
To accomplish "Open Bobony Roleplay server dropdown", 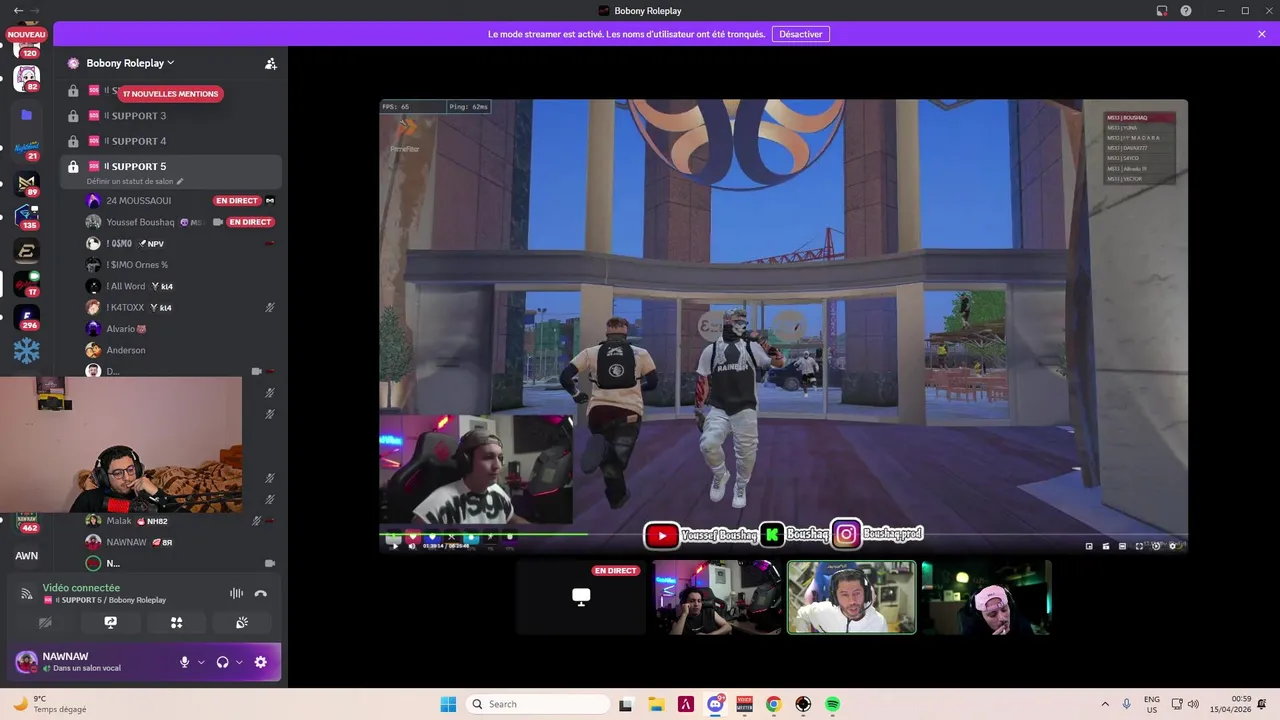I will (x=130, y=63).
